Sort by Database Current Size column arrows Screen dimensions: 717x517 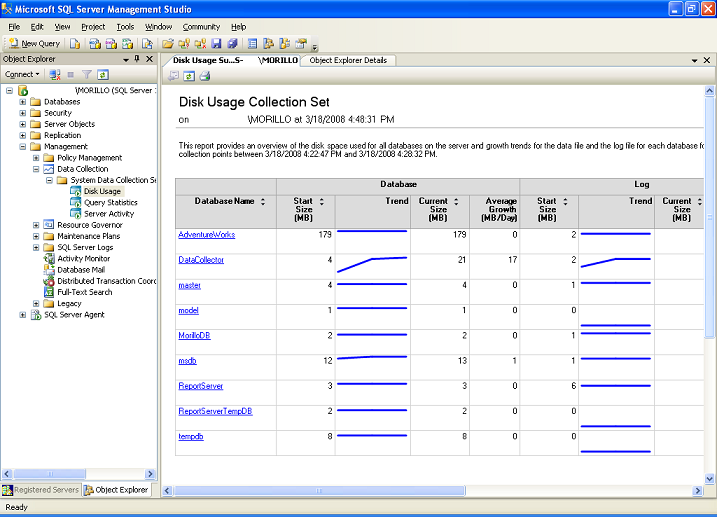456,202
